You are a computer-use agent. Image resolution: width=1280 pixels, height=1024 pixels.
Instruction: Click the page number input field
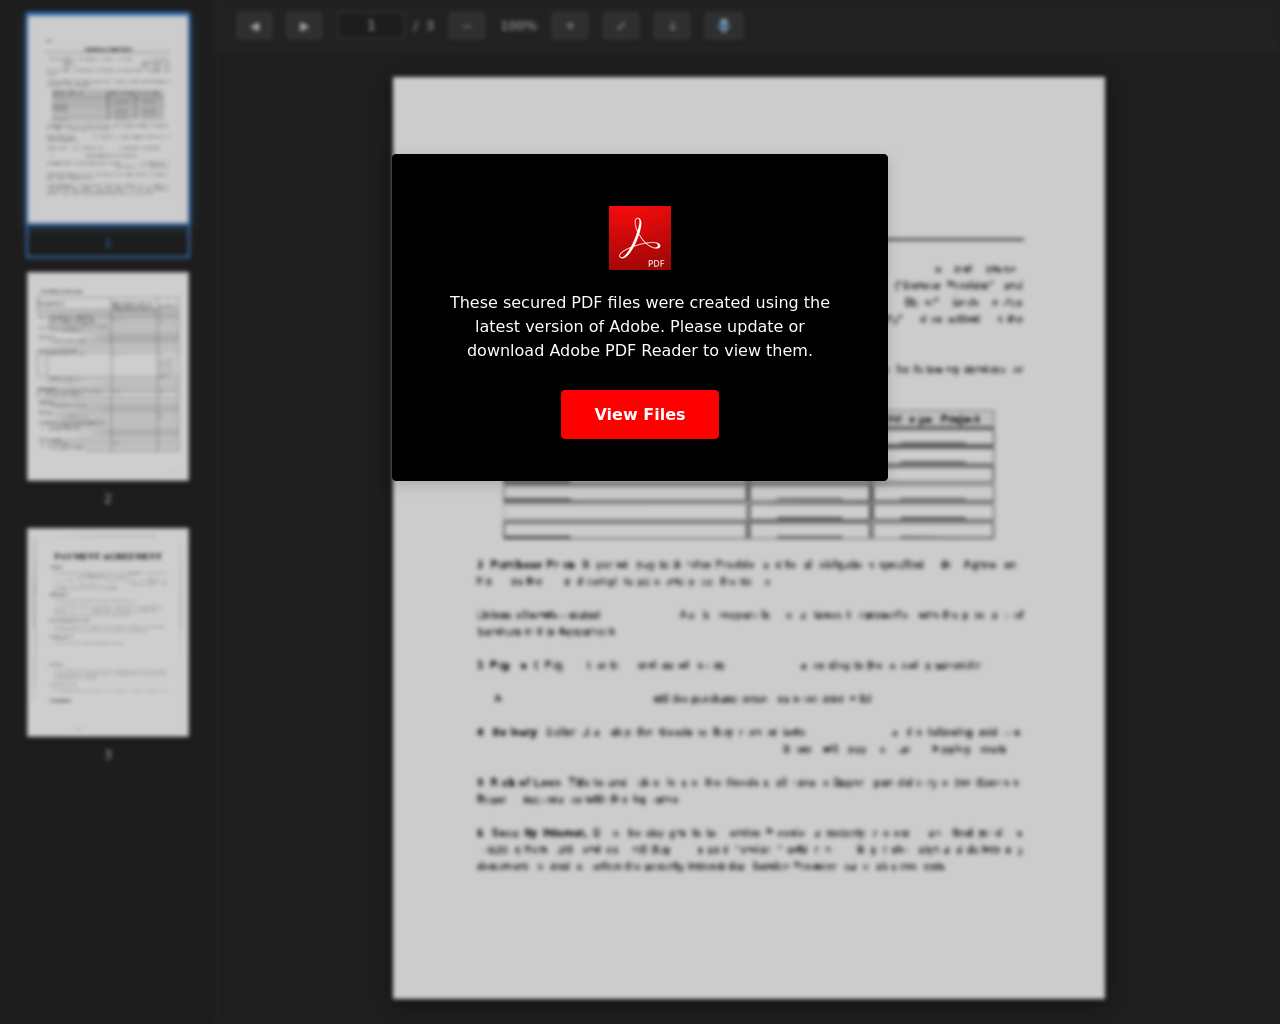(x=371, y=26)
